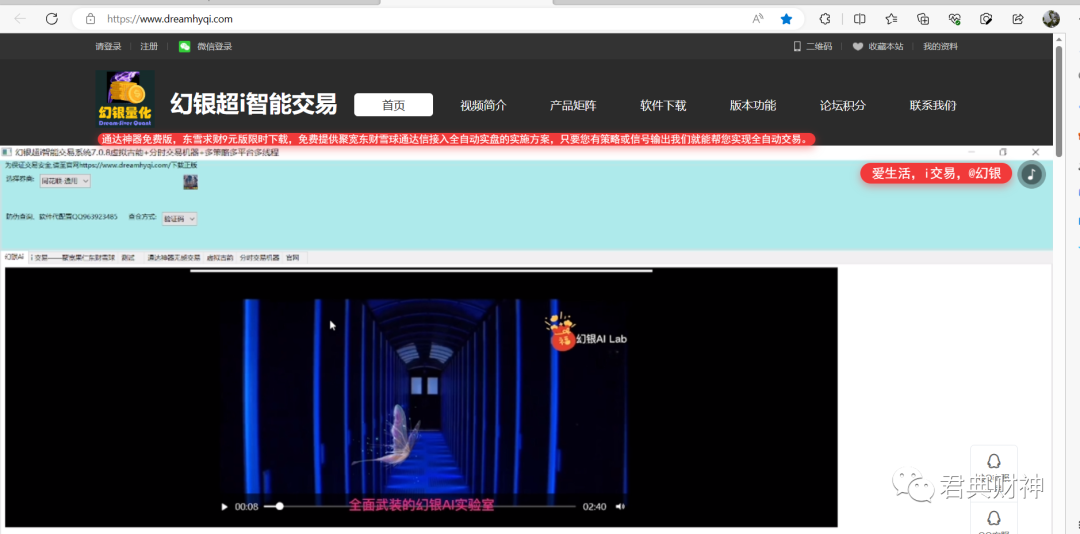Select the 通达神器无感交易 tab
Screen dimensions: 1080x534
point(173,257)
